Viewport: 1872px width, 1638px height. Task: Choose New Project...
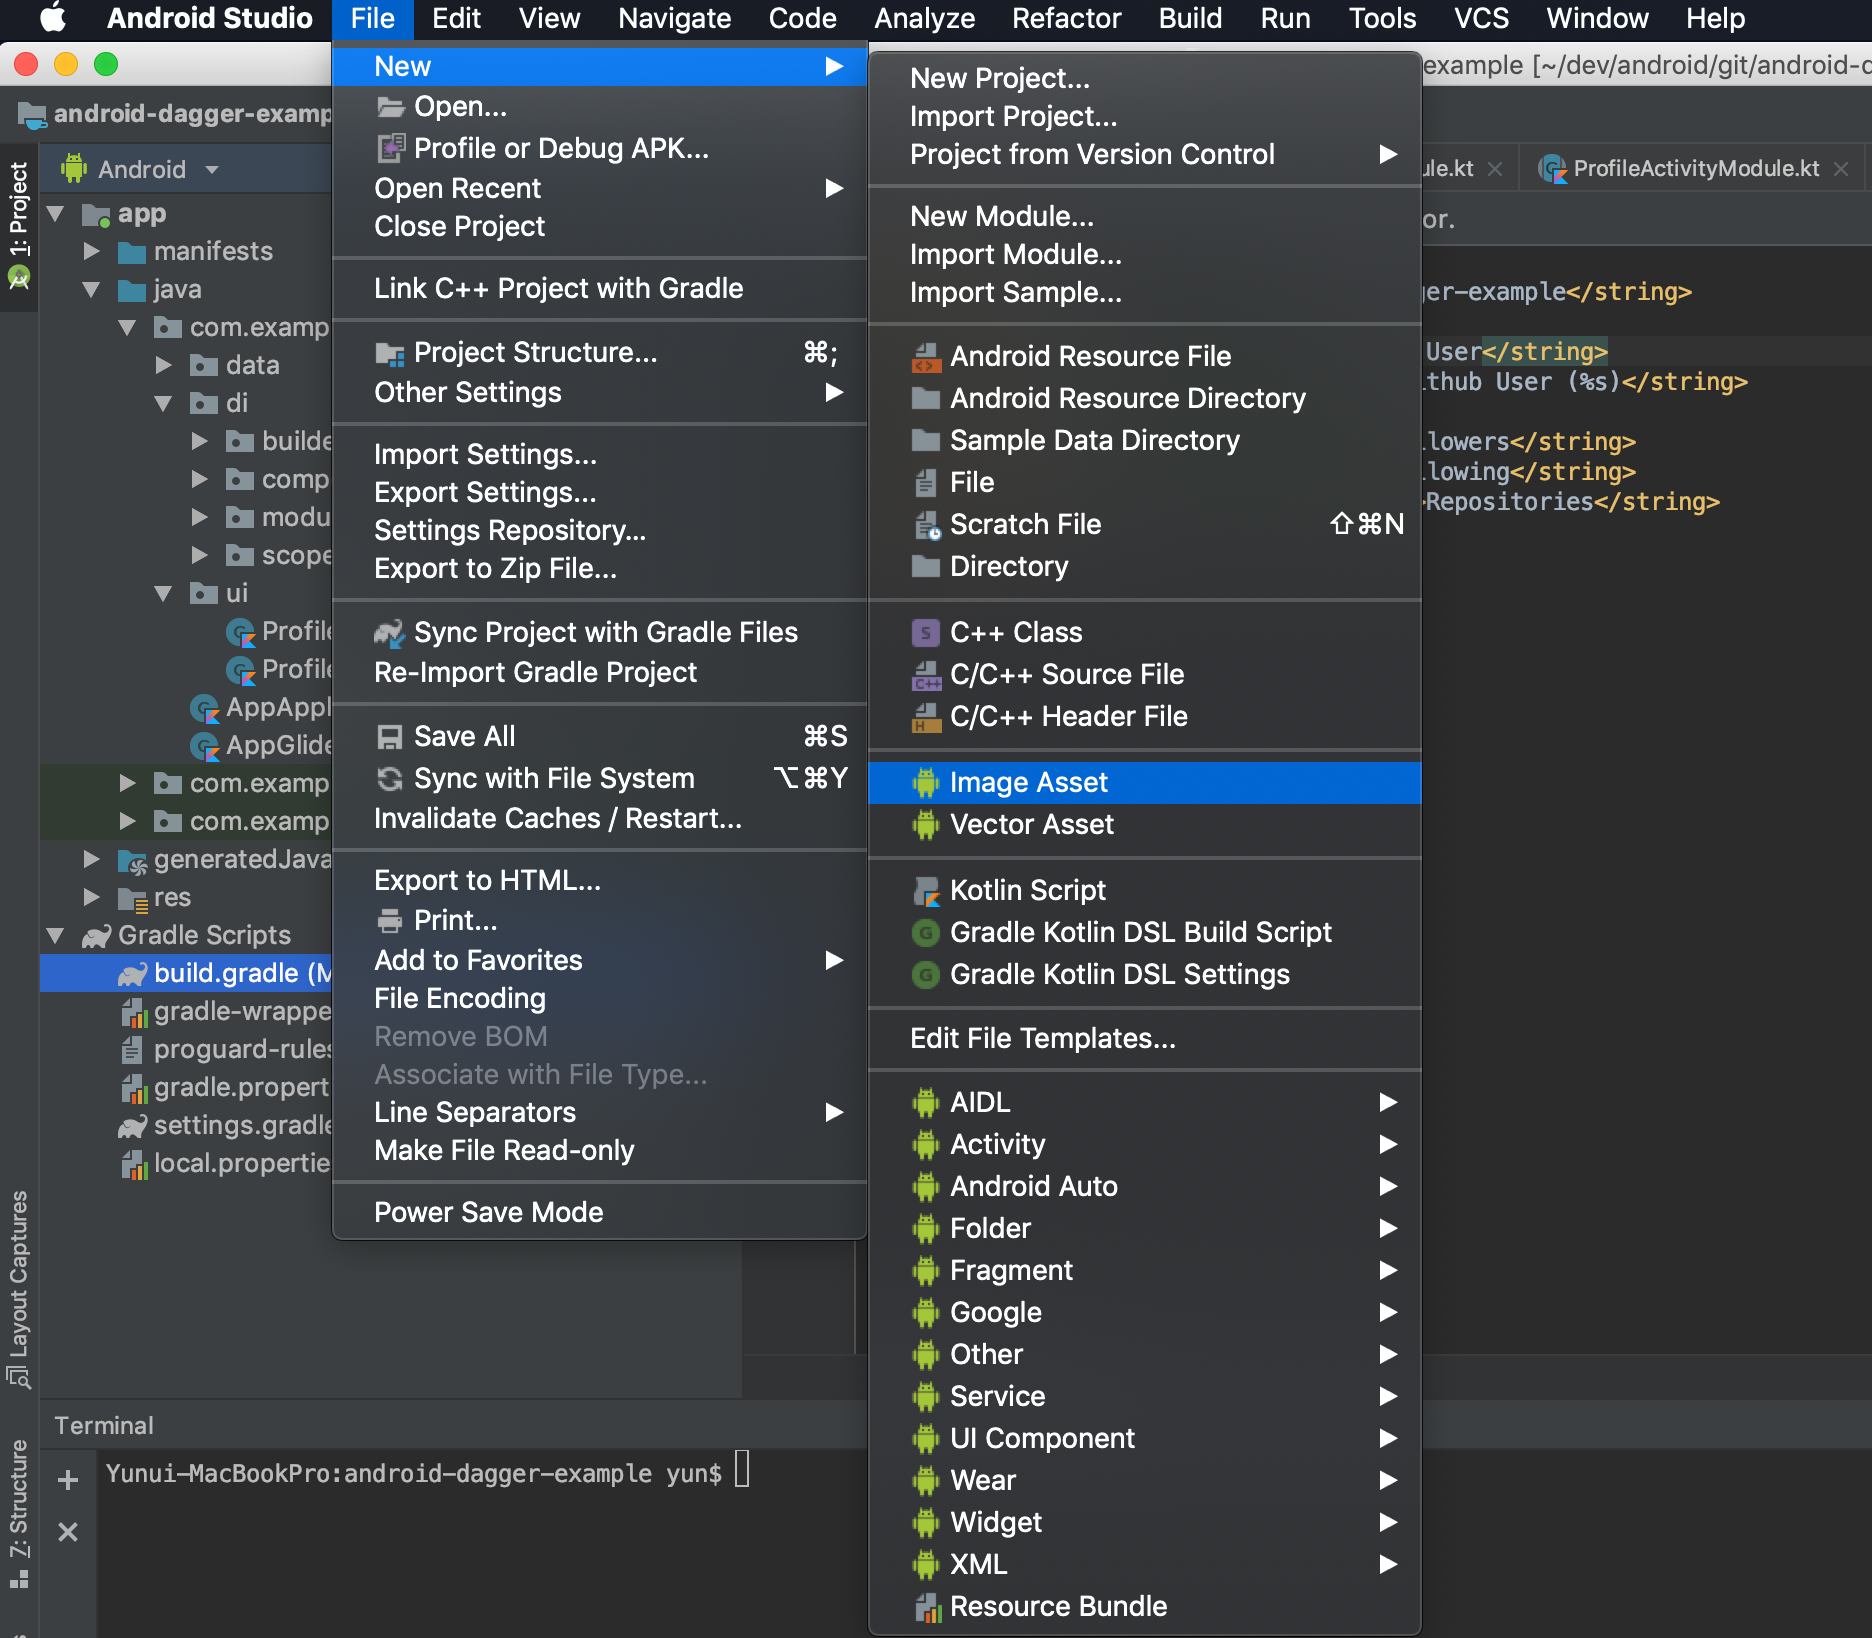click(1145, 78)
